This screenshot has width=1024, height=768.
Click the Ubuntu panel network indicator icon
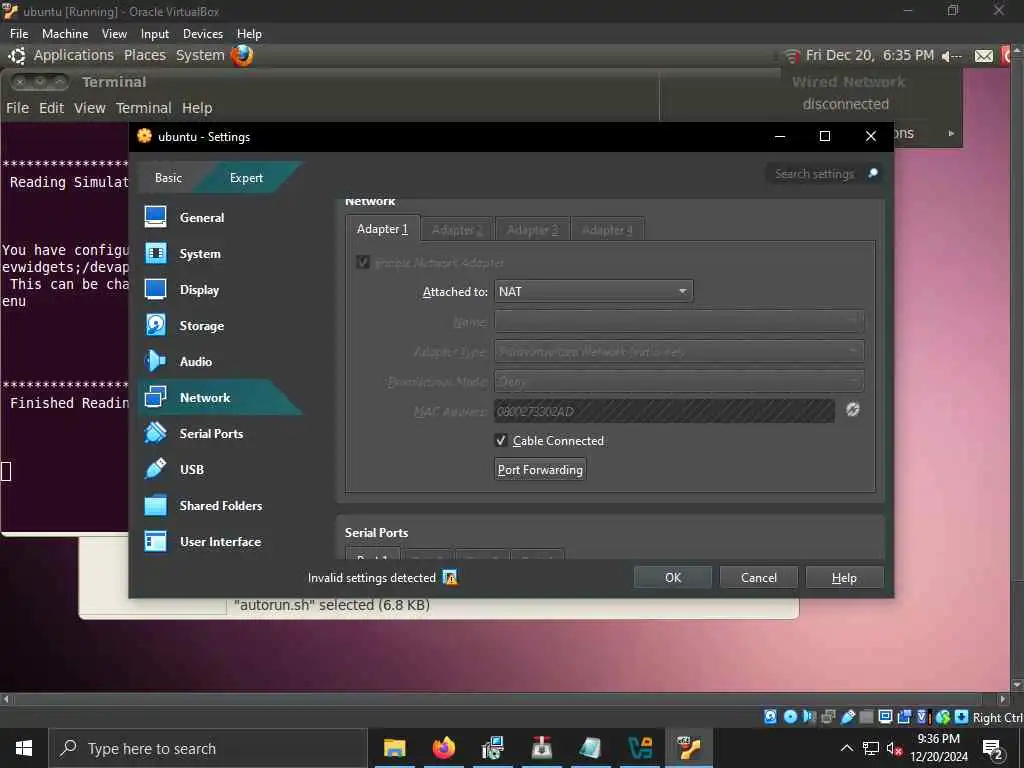coord(792,56)
